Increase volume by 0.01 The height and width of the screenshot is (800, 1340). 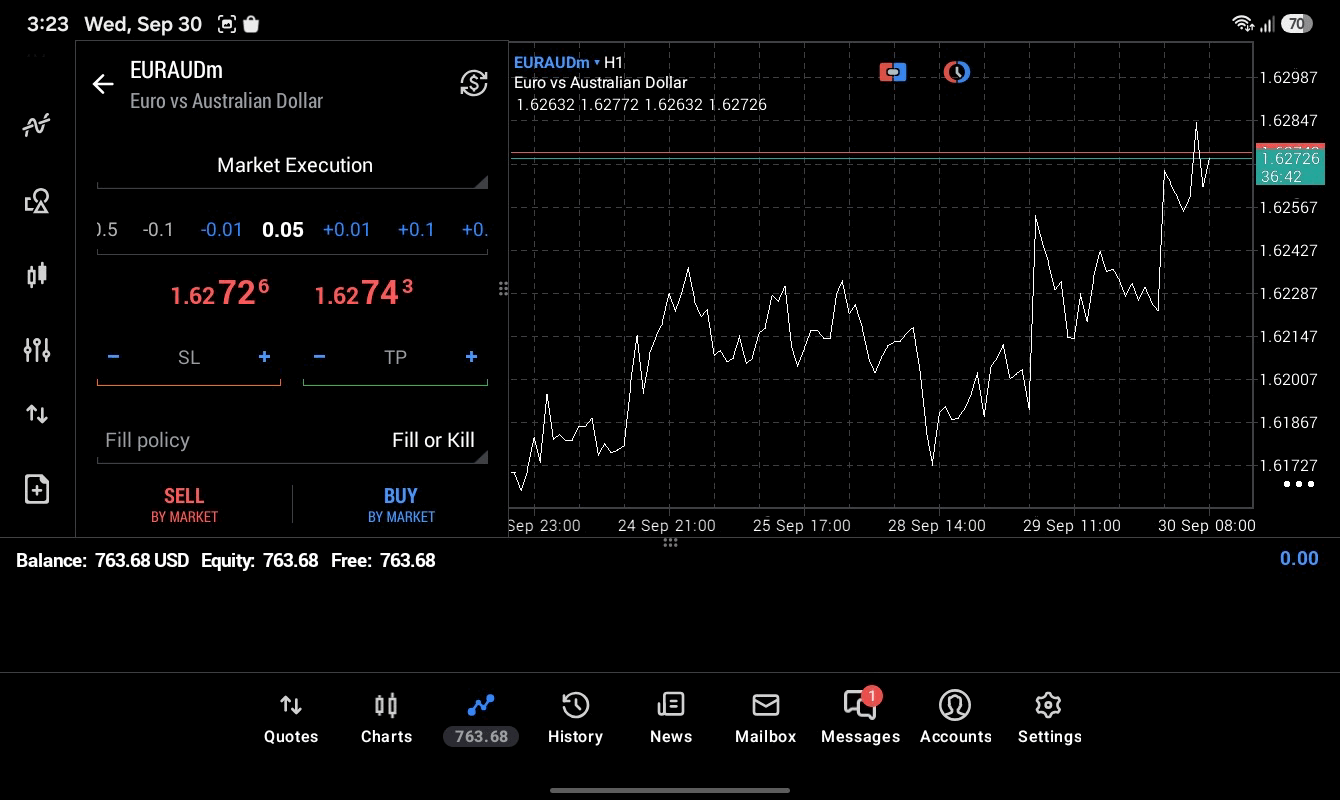point(347,230)
